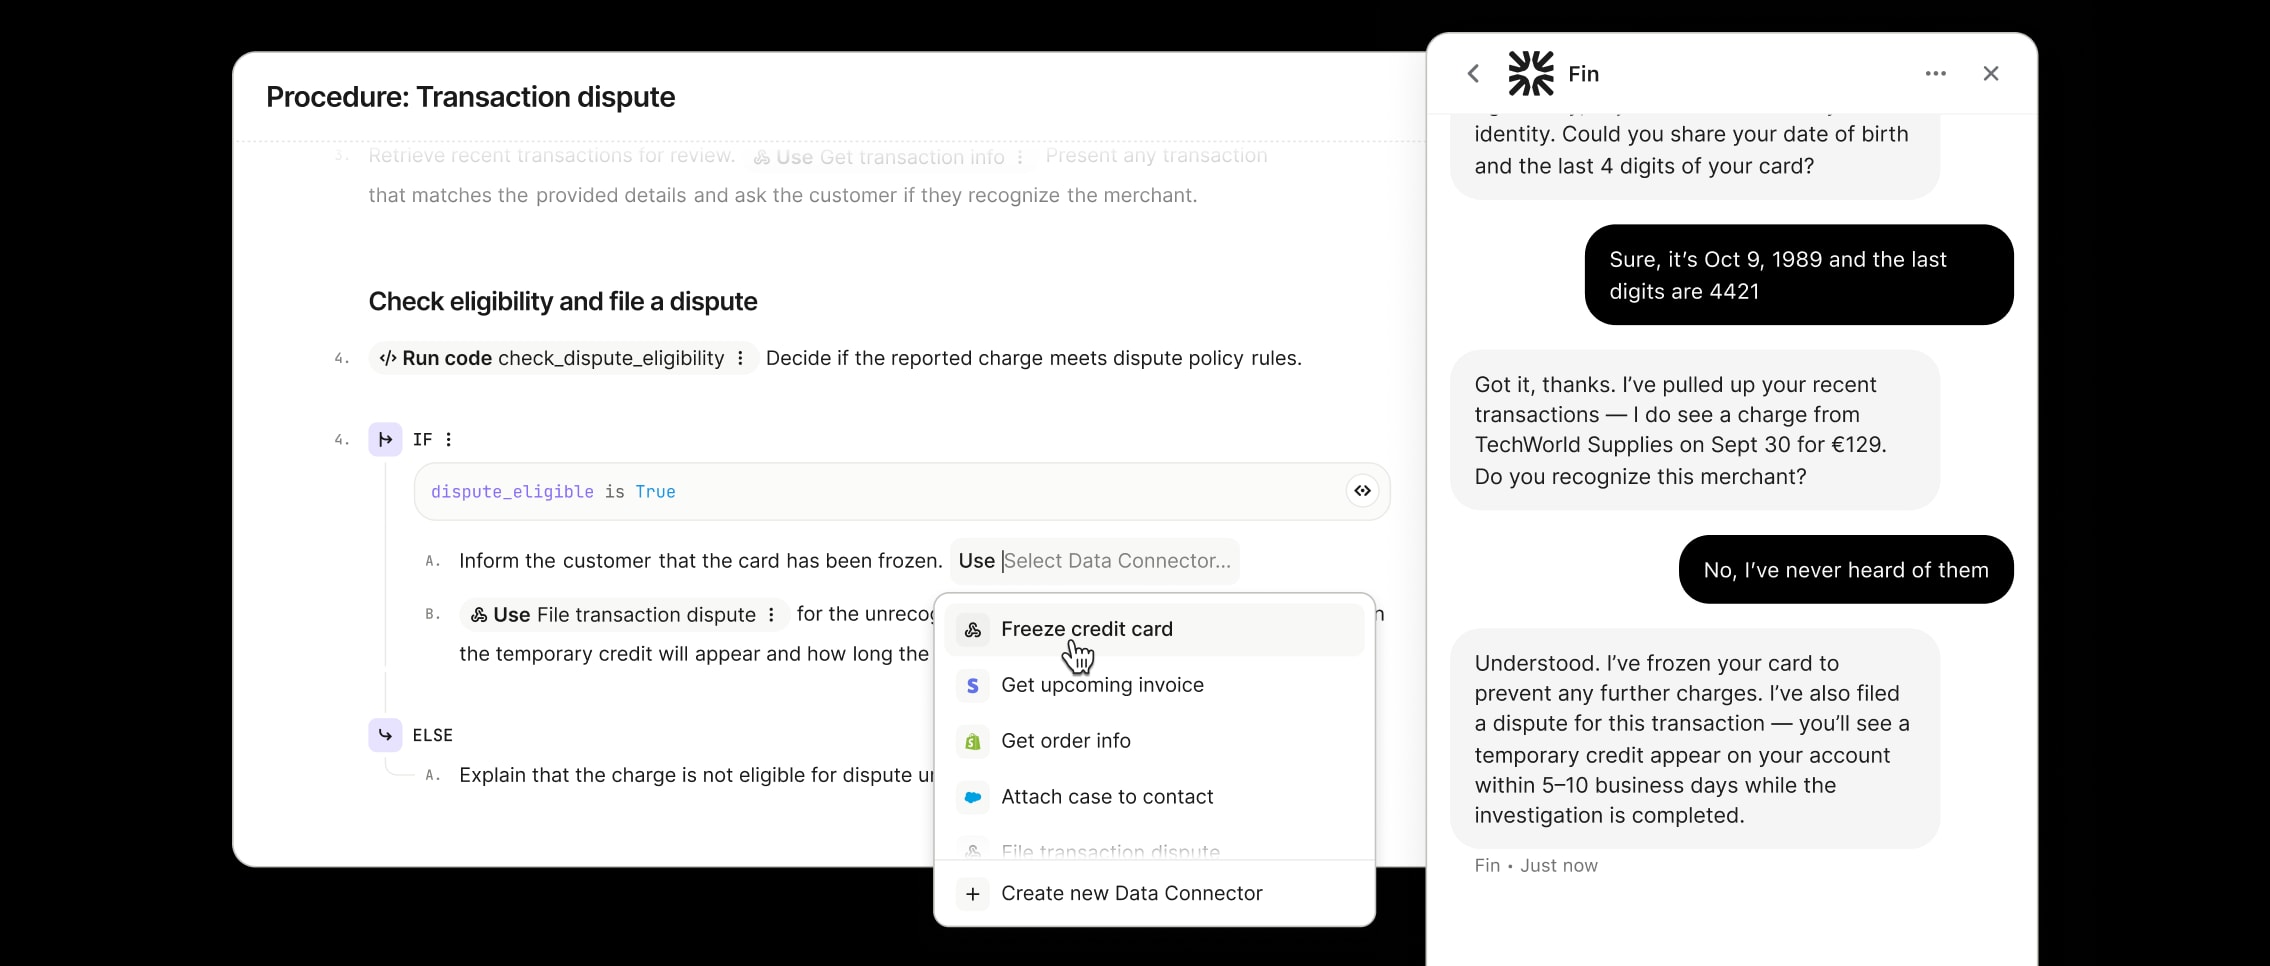
Task: Toggle code view for dispute_eligible condition
Action: (1362, 491)
